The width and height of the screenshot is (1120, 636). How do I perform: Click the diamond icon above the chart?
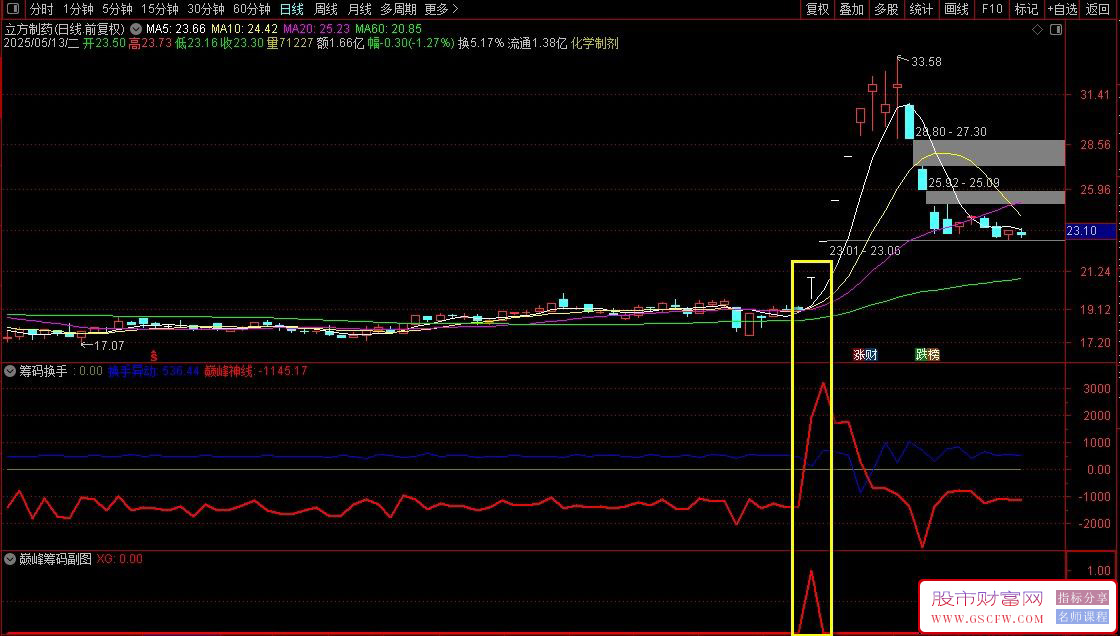pos(1037,30)
